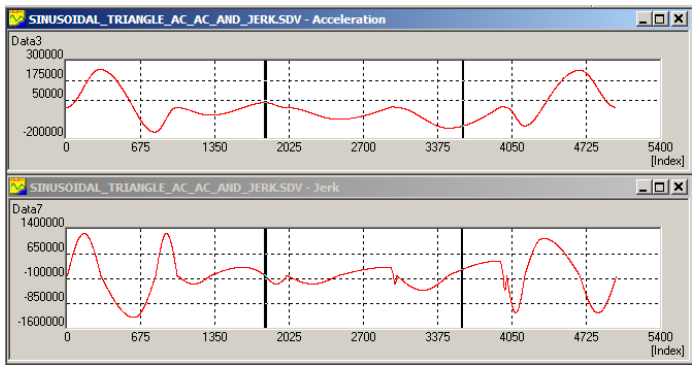Click [Index] label in the Jerk window
The height and width of the screenshot is (371, 697).
point(668,351)
